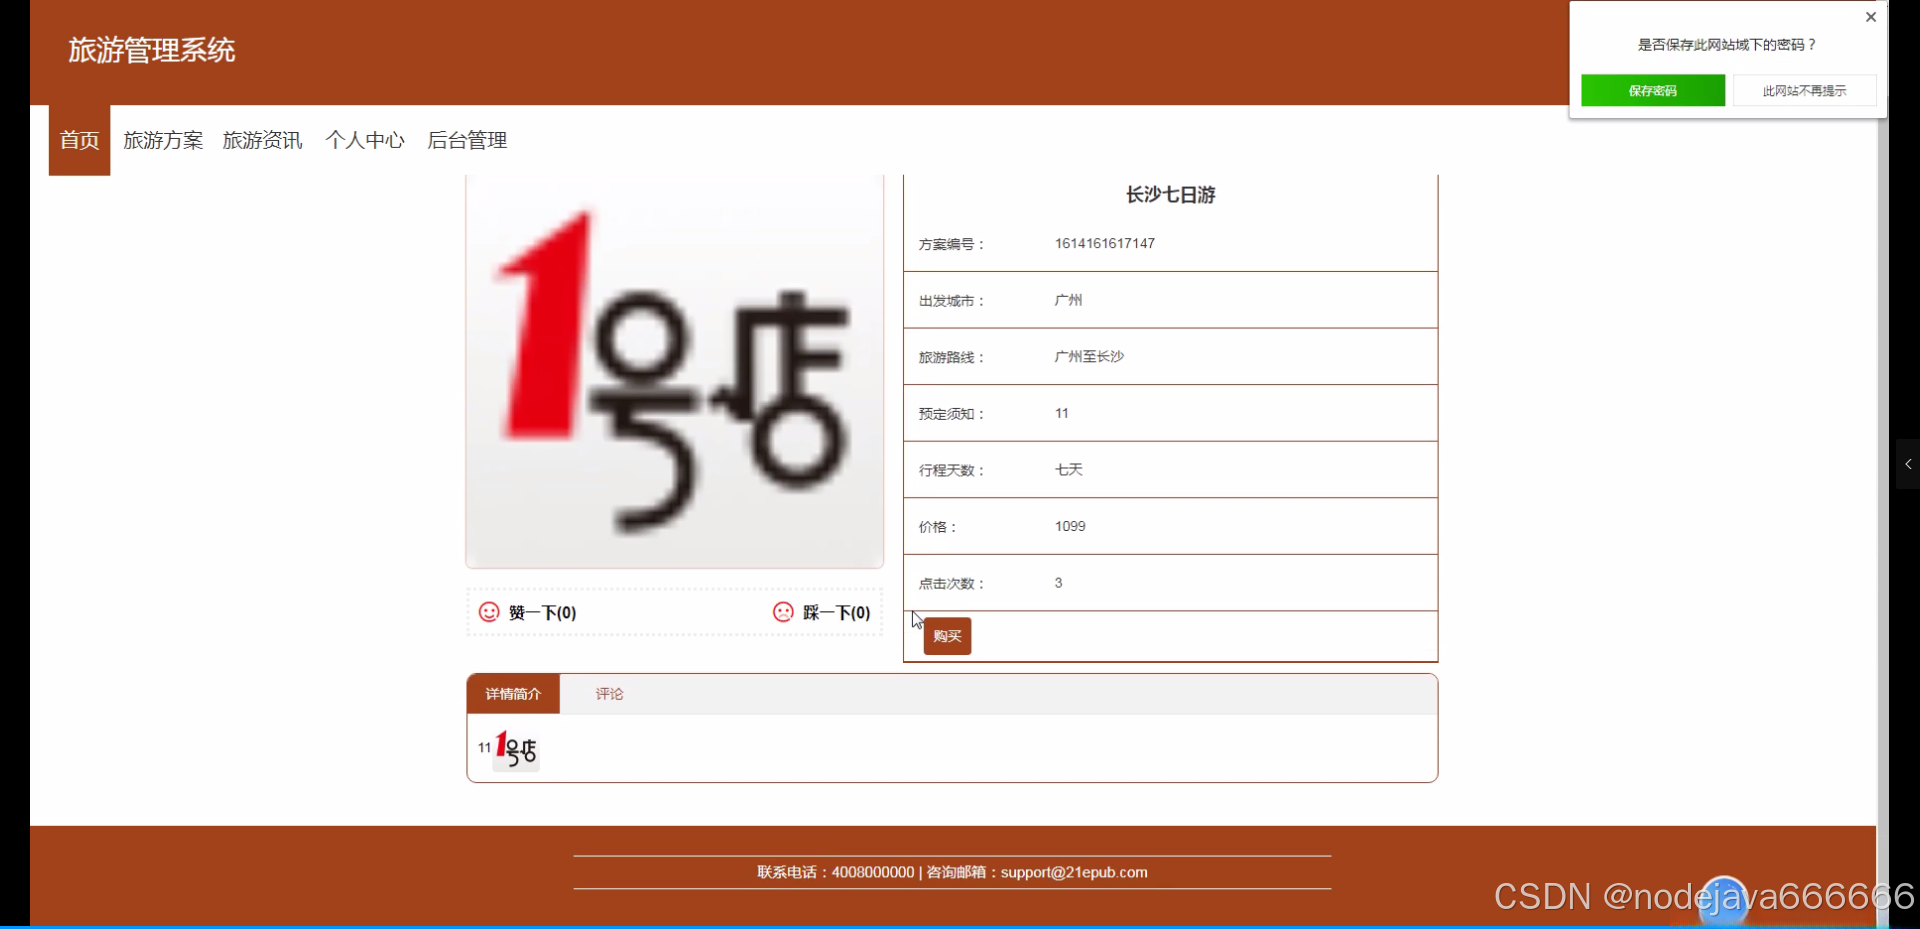The height and width of the screenshot is (929, 1920).
Task: Click the 踩一下(0) dislike text
Action: pyautogui.click(x=836, y=612)
